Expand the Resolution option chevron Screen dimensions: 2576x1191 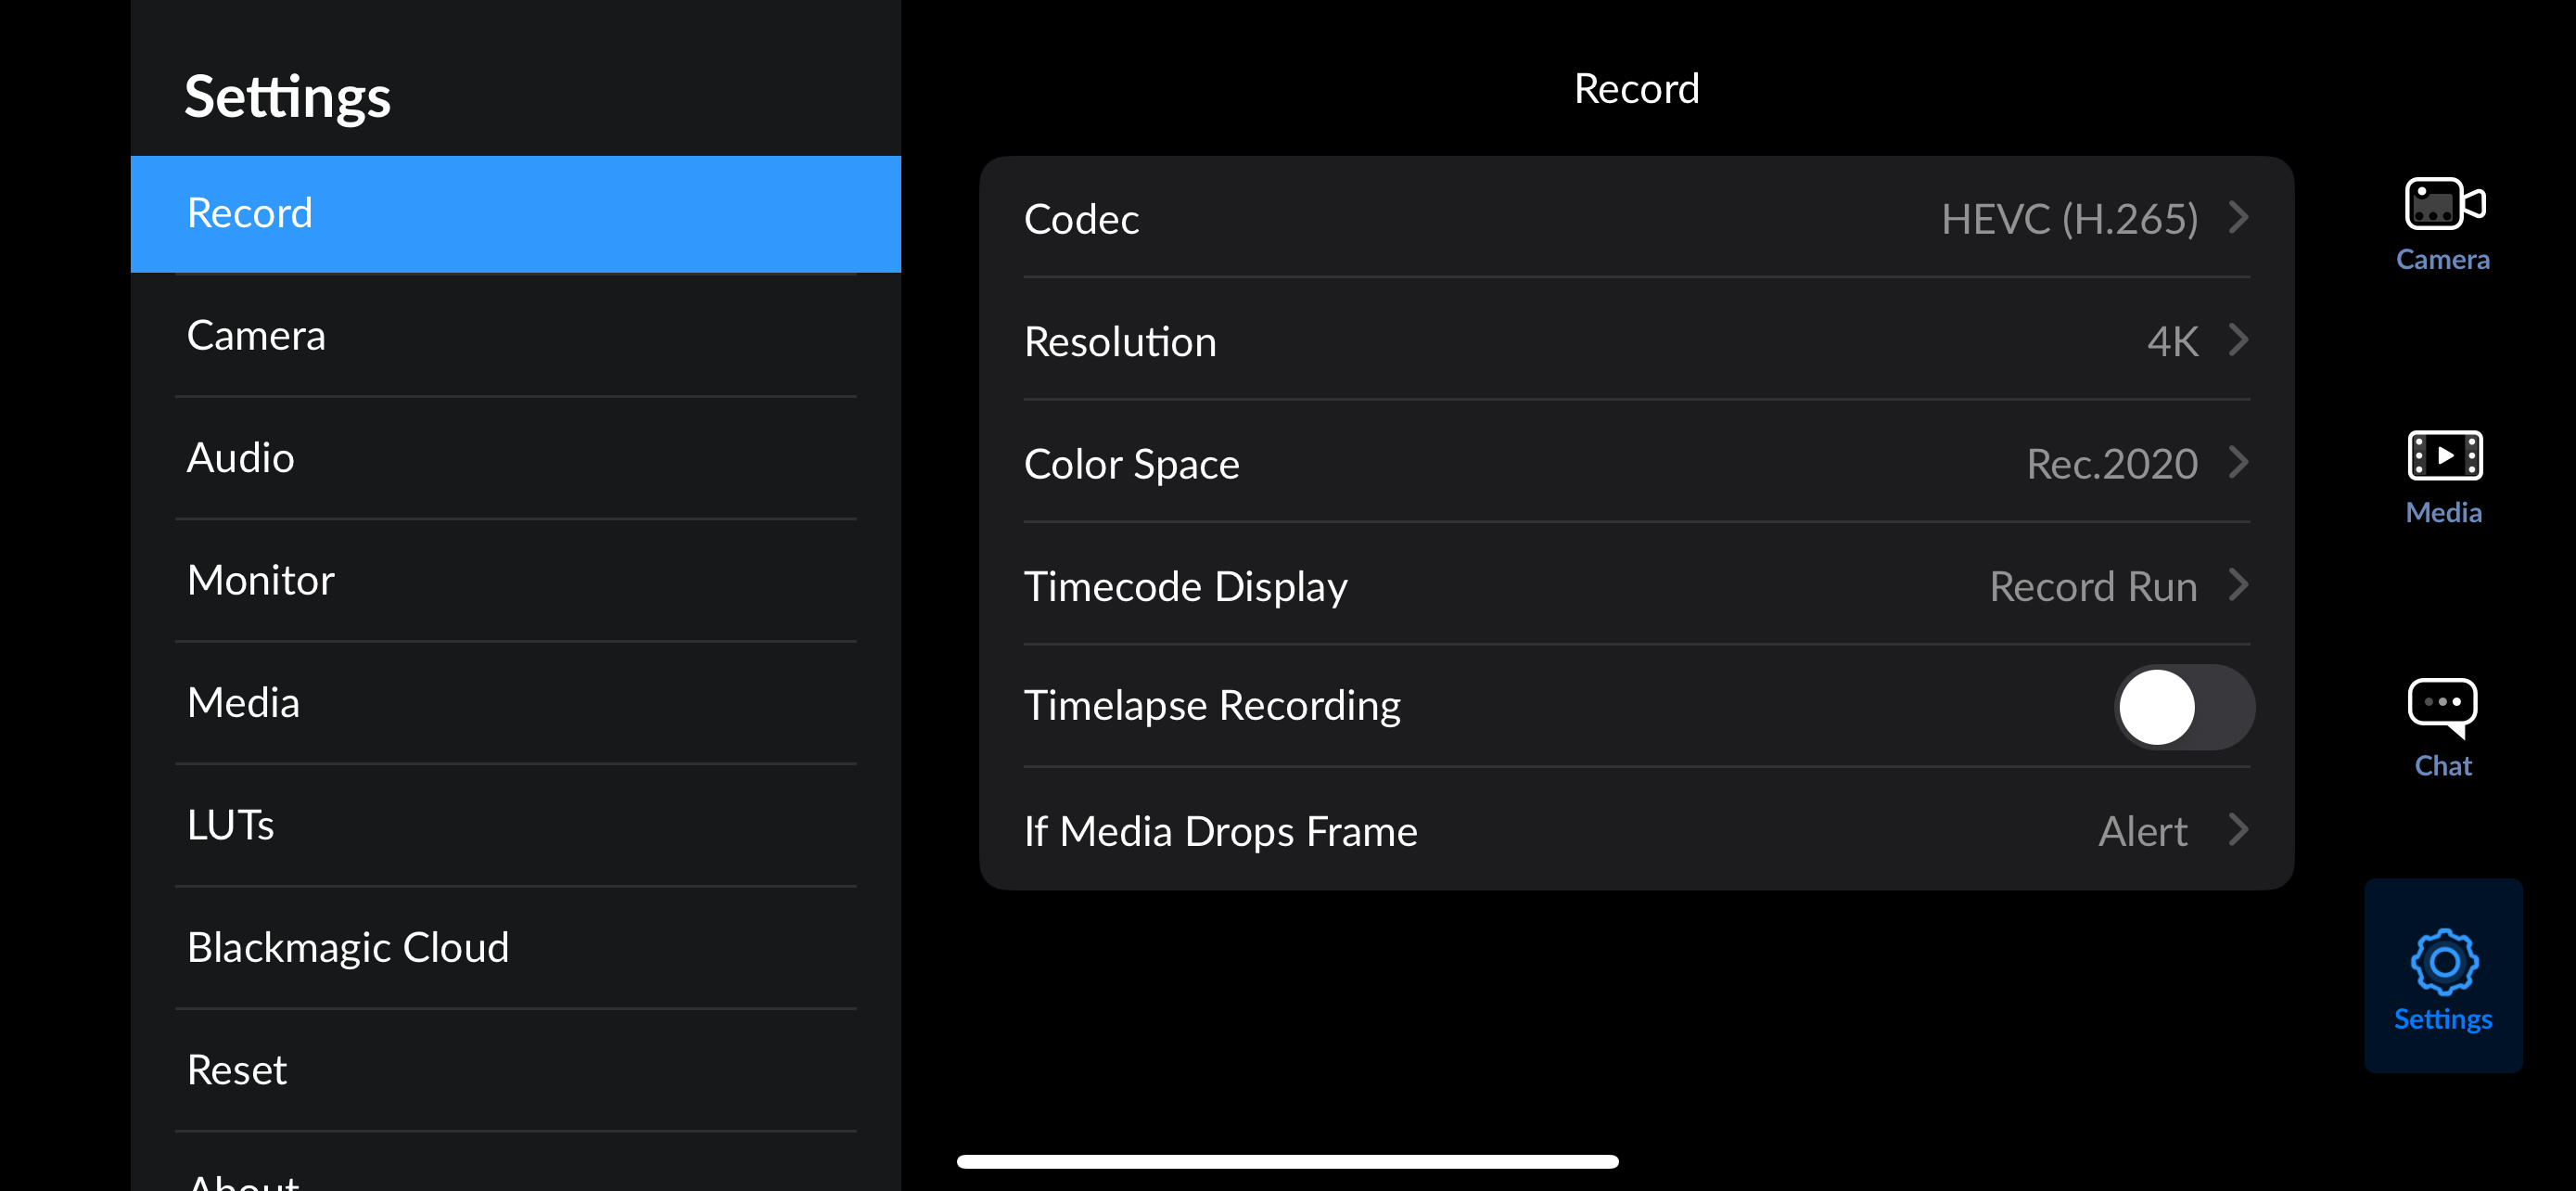[x=2239, y=340]
